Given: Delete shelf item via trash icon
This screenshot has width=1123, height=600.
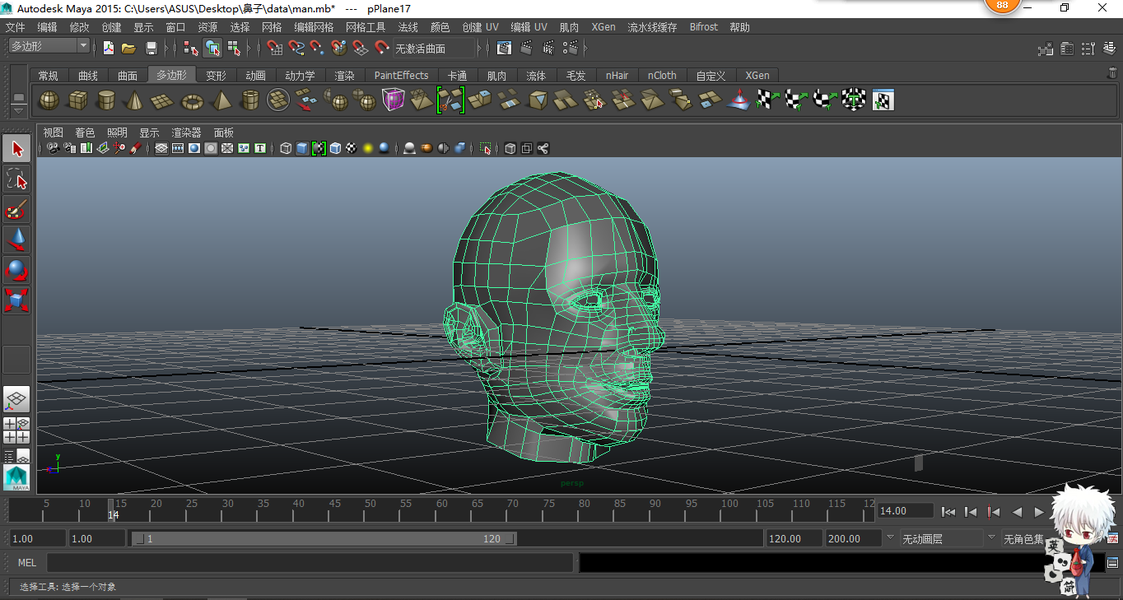Looking at the screenshot, I should [1111, 73].
